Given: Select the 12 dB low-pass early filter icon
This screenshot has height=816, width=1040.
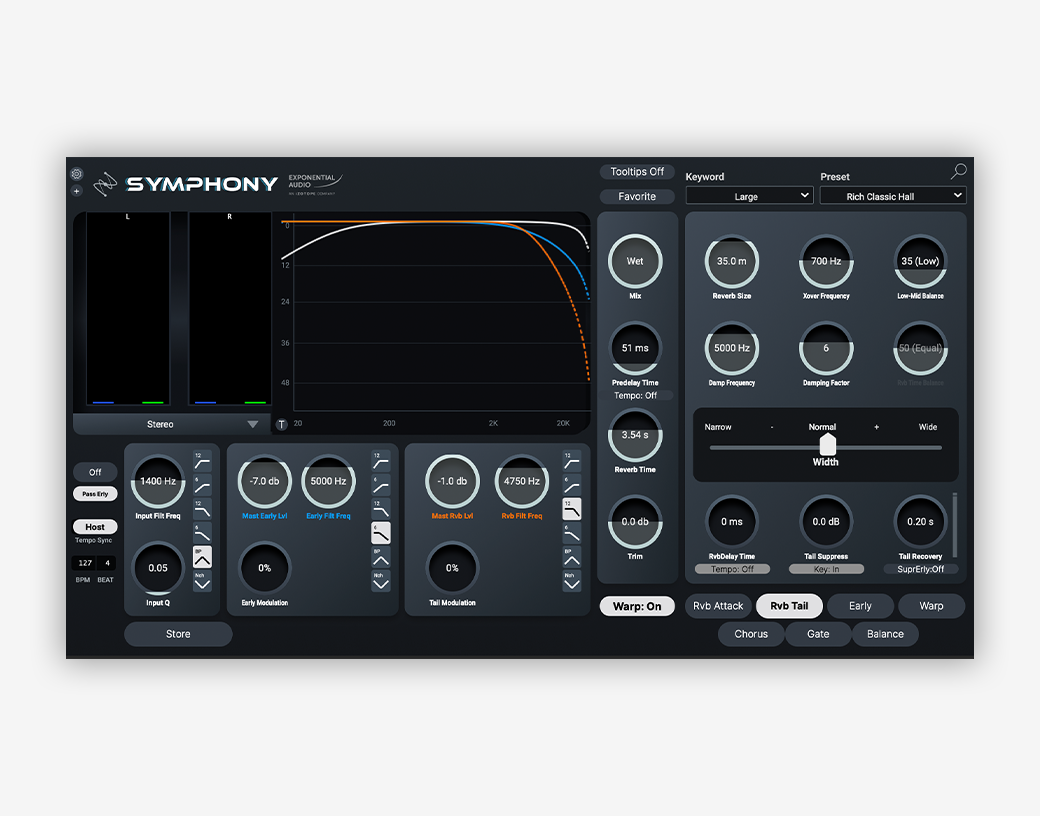Looking at the screenshot, I should tap(381, 509).
